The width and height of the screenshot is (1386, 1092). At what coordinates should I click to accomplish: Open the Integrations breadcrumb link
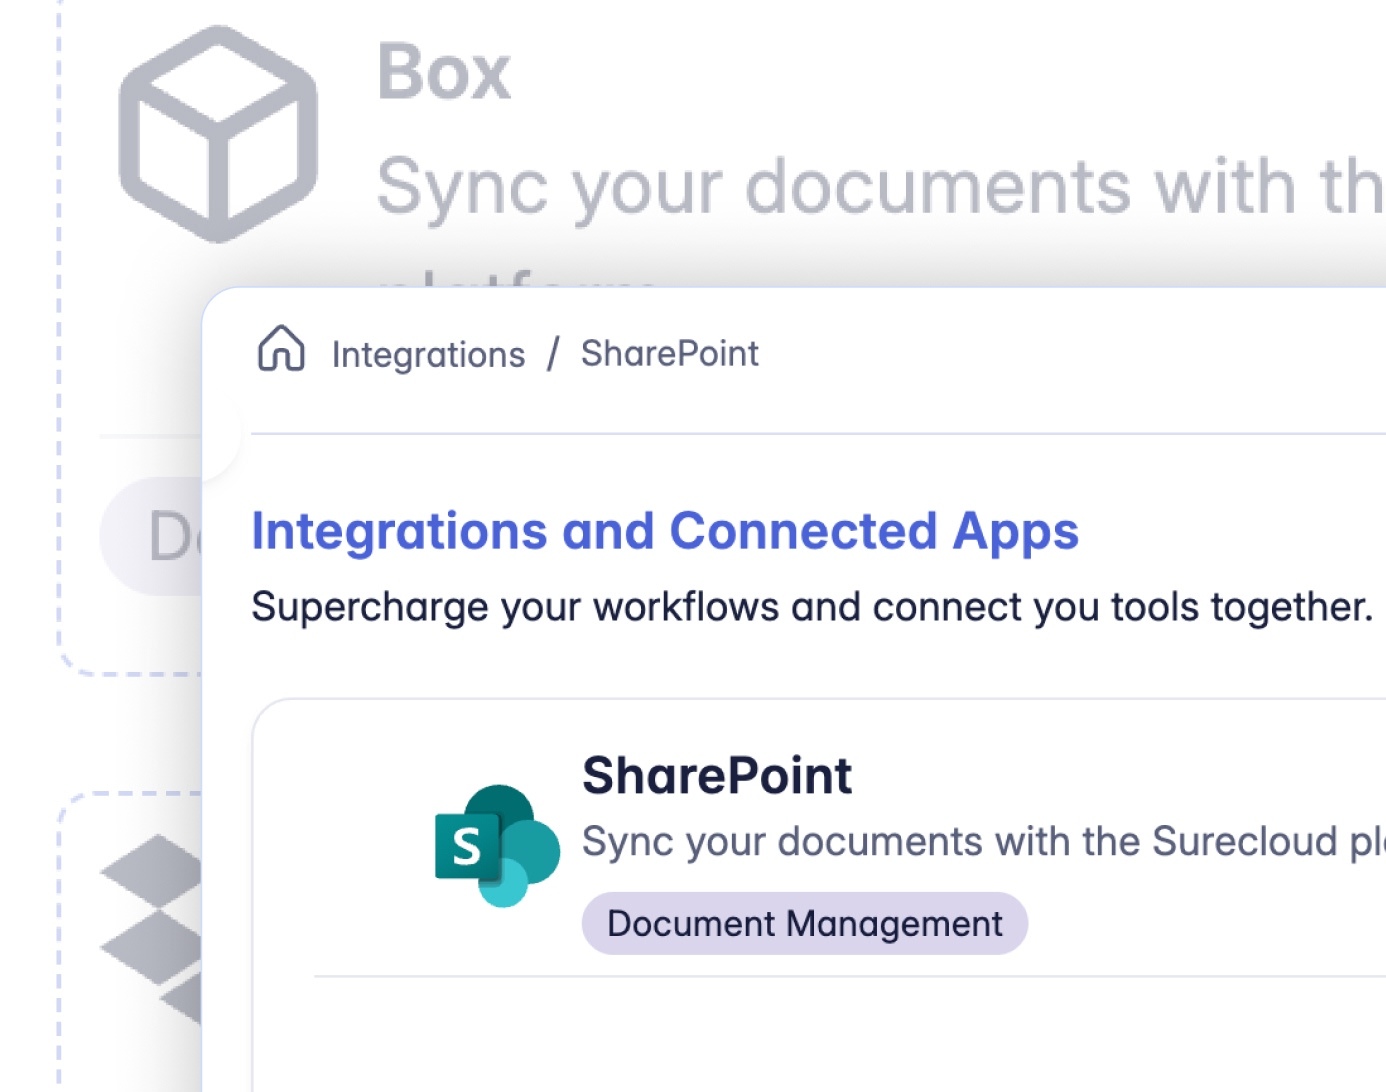tap(428, 355)
